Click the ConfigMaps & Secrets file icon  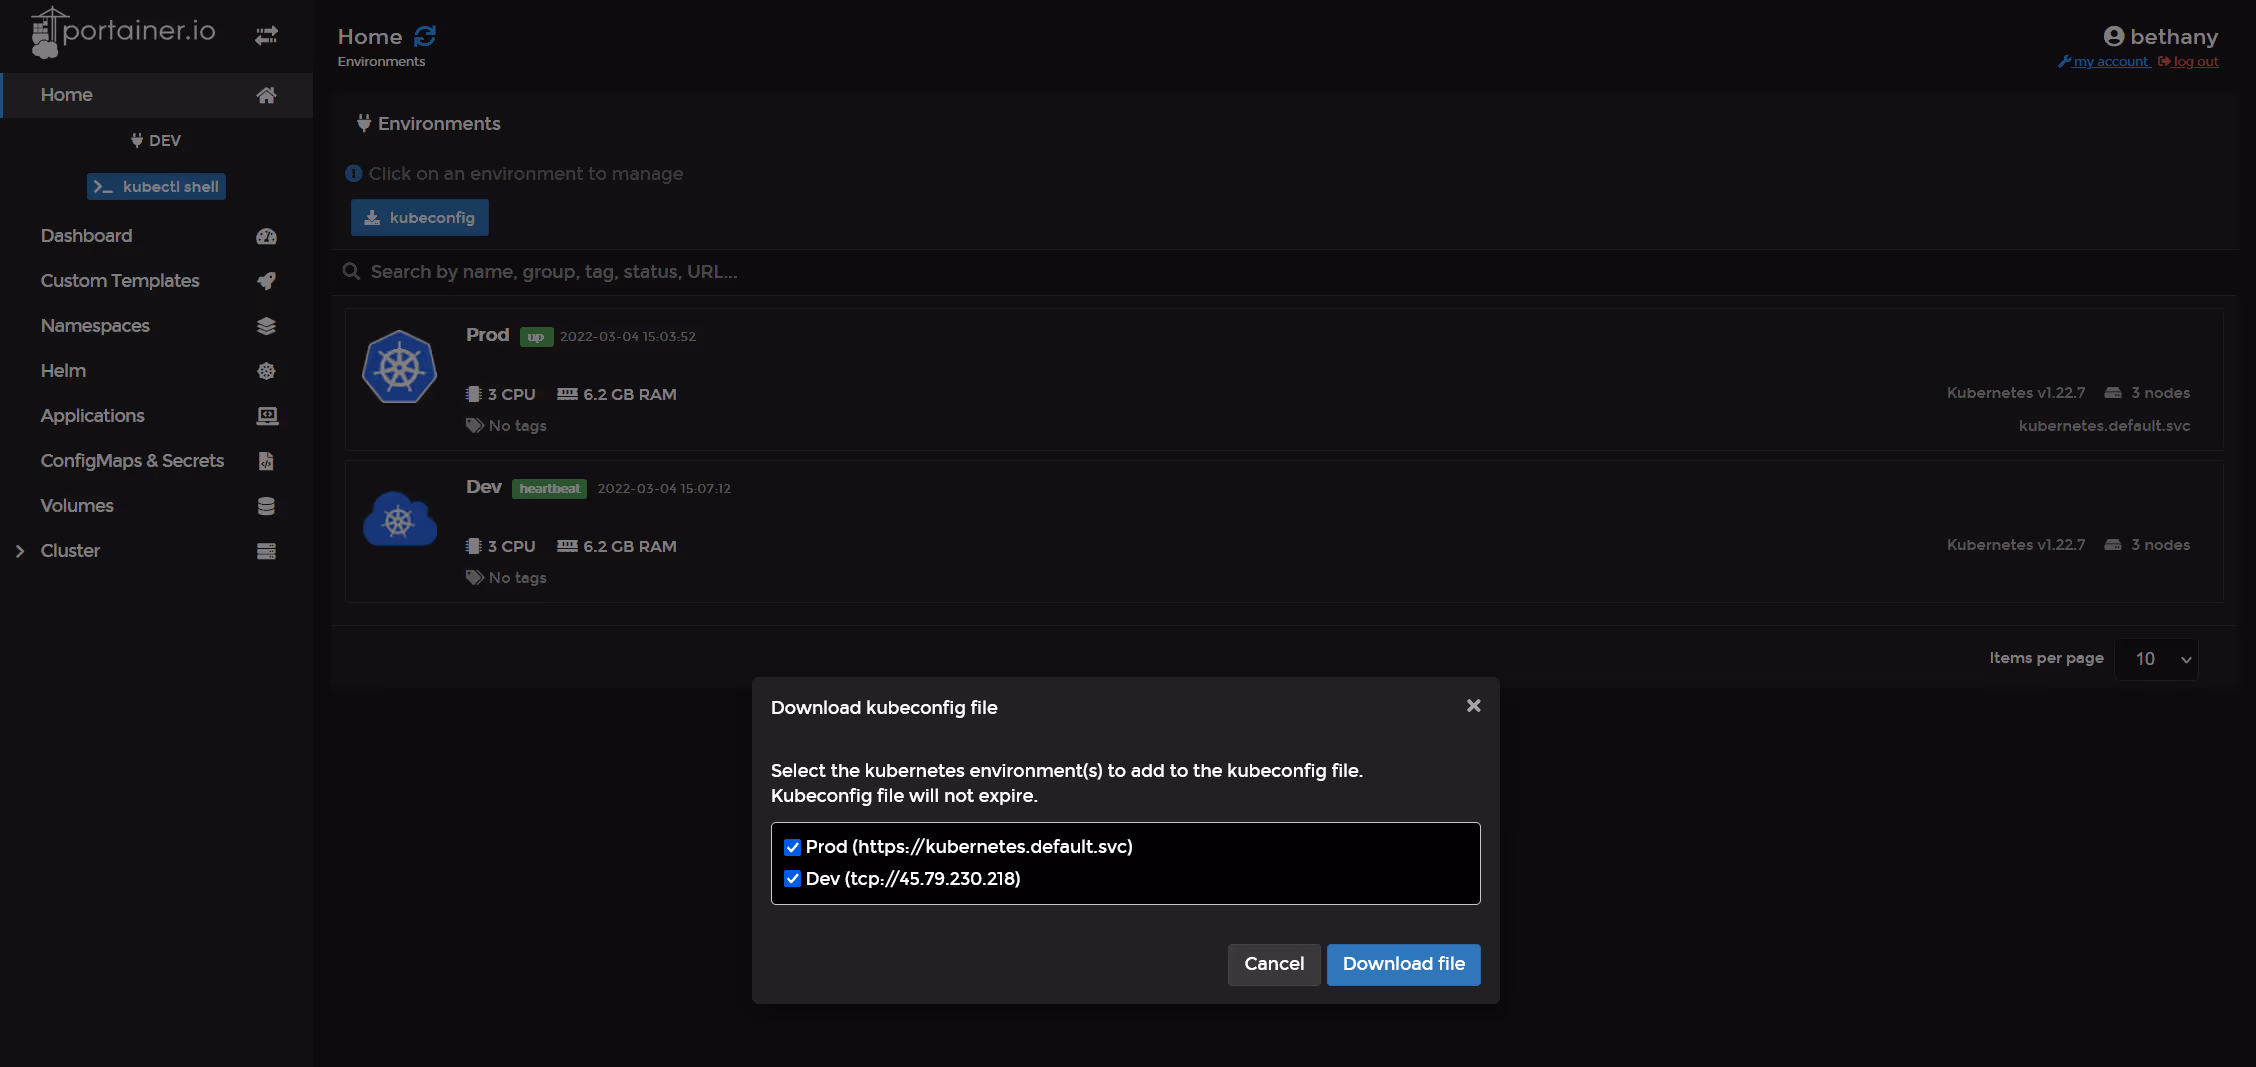pyautogui.click(x=266, y=461)
